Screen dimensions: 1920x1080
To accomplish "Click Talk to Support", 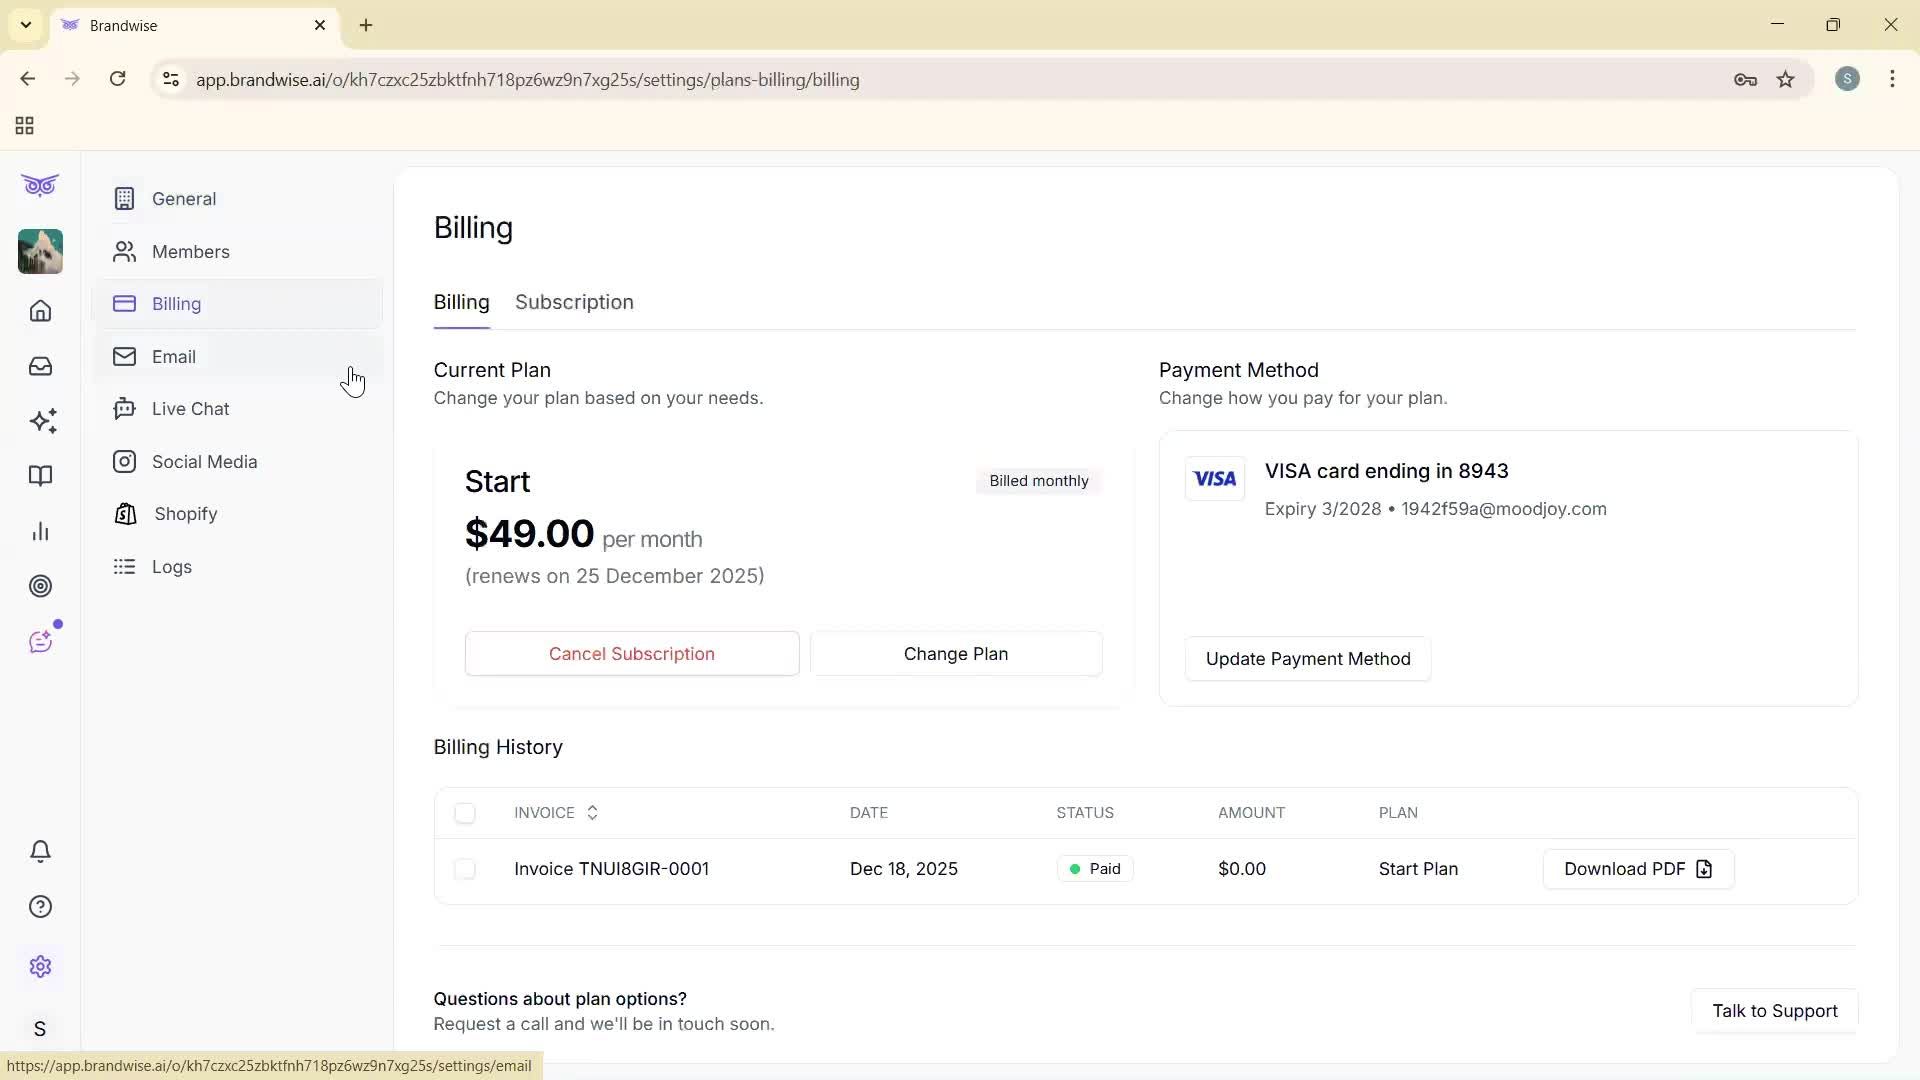I will 1775,1011.
